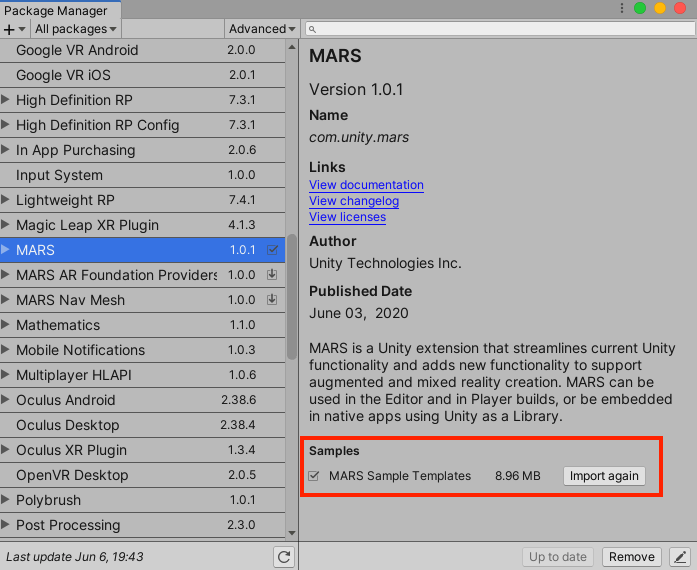Expand MARS AR Foundation Providers versions
The height and width of the screenshot is (570, 697).
(5, 274)
